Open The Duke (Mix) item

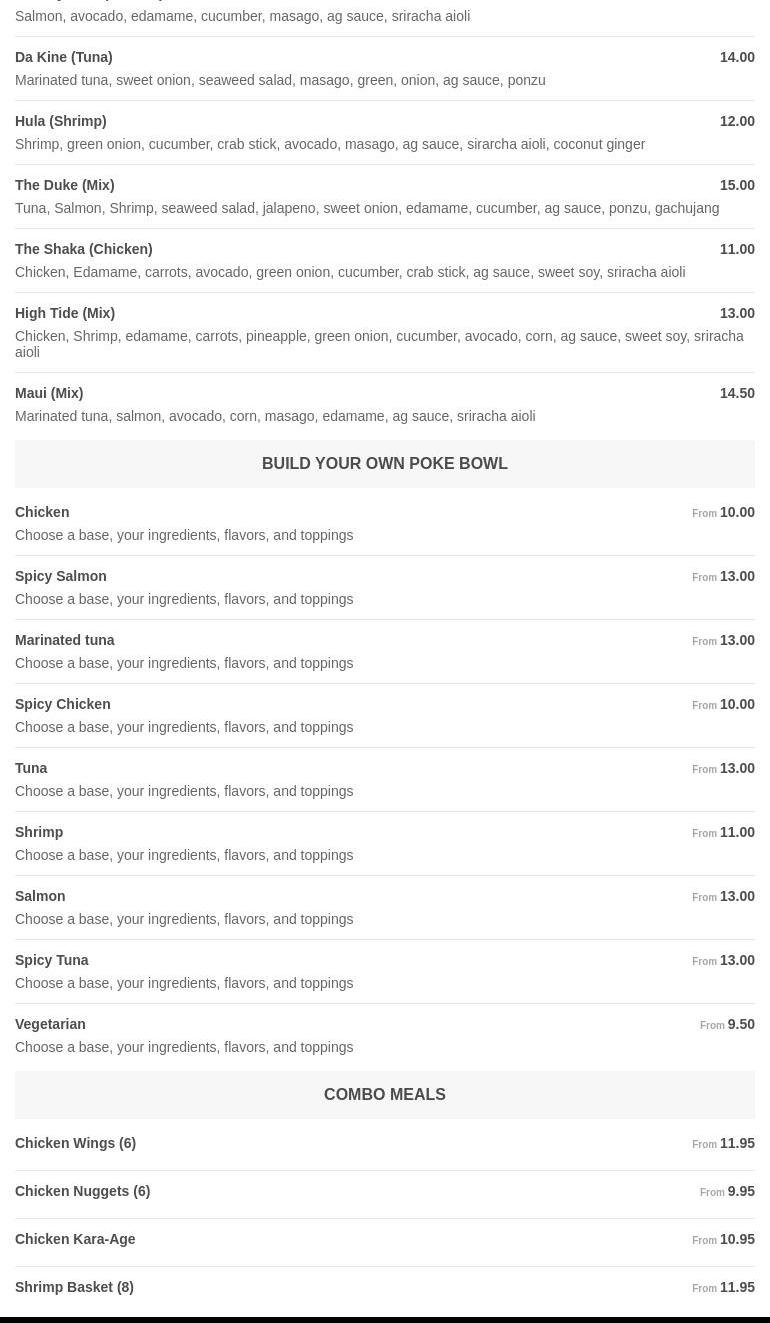tap(65, 186)
